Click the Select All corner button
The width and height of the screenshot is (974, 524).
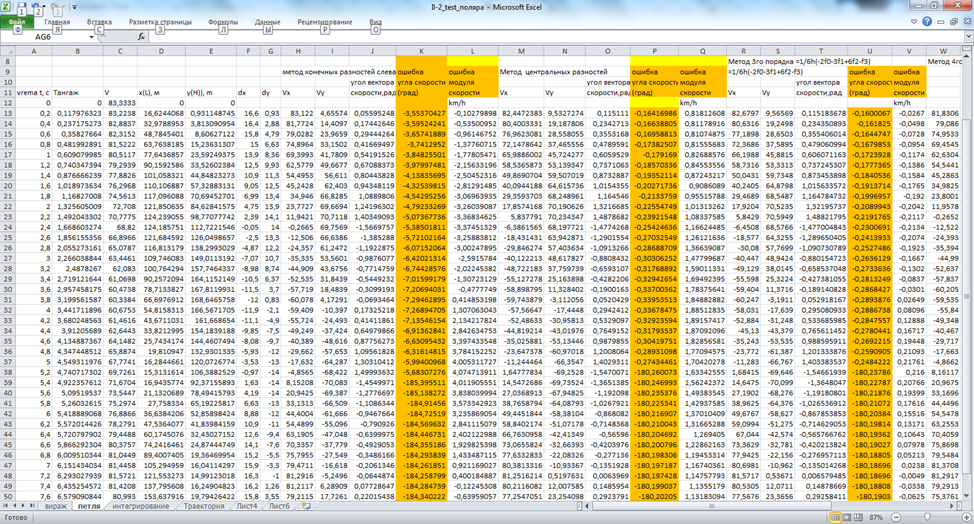[9, 49]
